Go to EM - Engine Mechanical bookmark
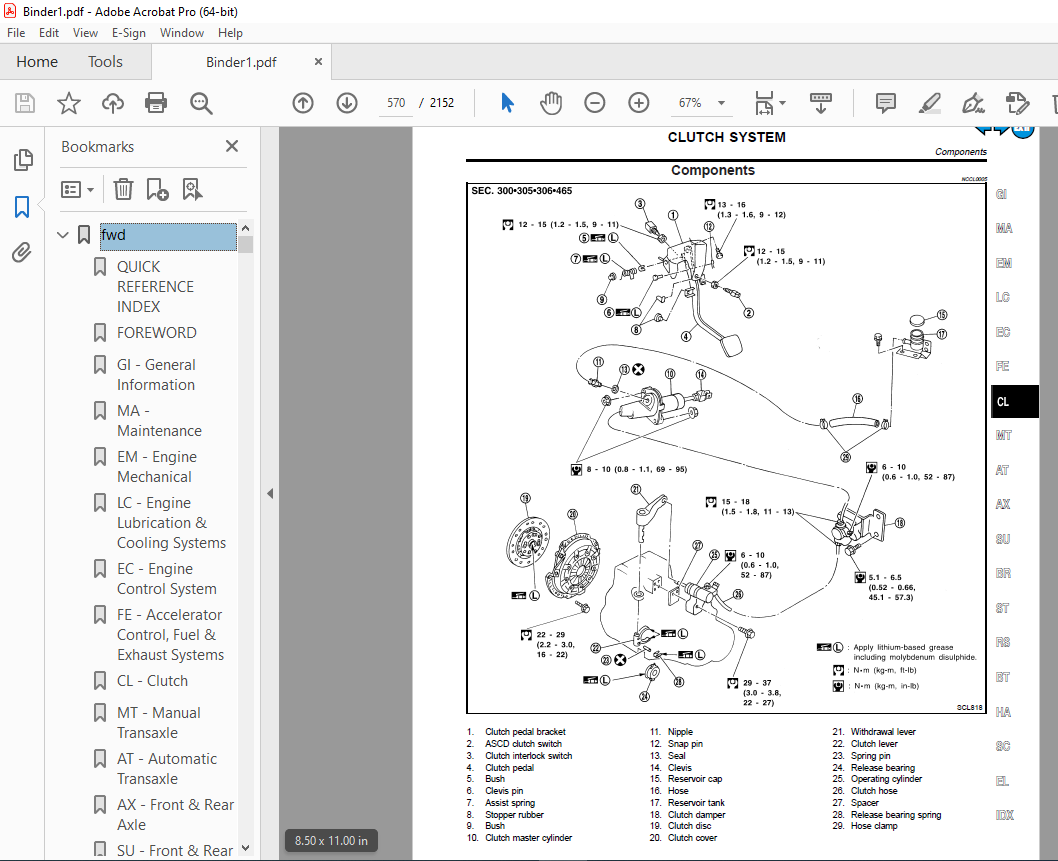This screenshot has width=1058, height=861. pyautogui.click(x=157, y=466)
